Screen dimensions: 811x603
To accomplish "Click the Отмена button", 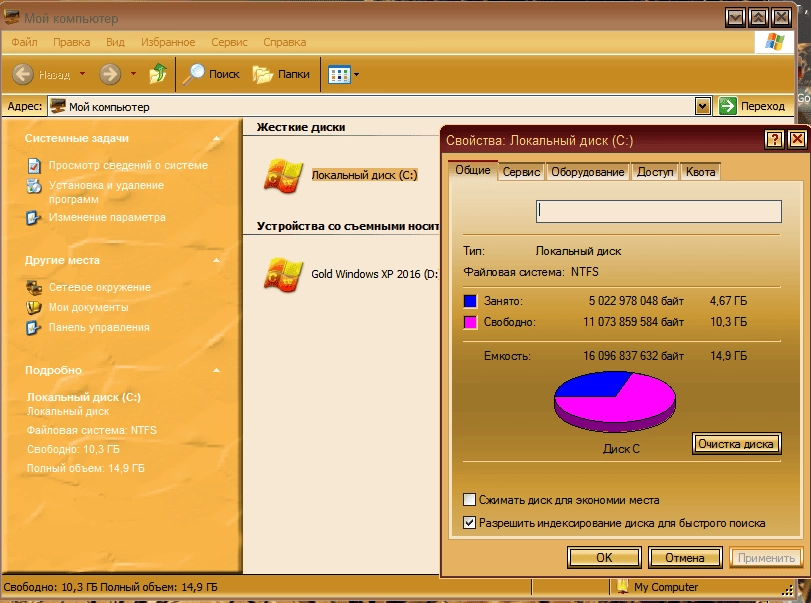I will click(x=685, y=558).
